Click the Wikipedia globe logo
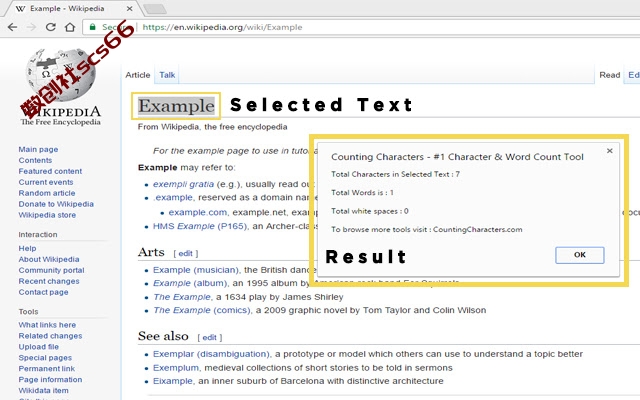Image resolution: width=640 pixels, height=400 pixels. click(x=60, y=75)
